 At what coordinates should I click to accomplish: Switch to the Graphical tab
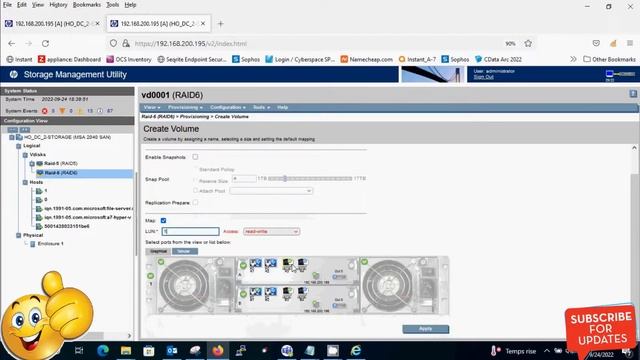[x=158, y=251]
